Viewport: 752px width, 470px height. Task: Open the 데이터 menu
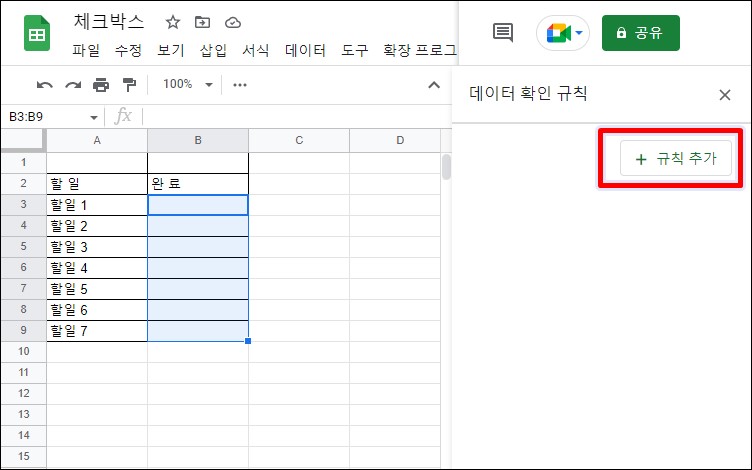(x=305, y=50)
